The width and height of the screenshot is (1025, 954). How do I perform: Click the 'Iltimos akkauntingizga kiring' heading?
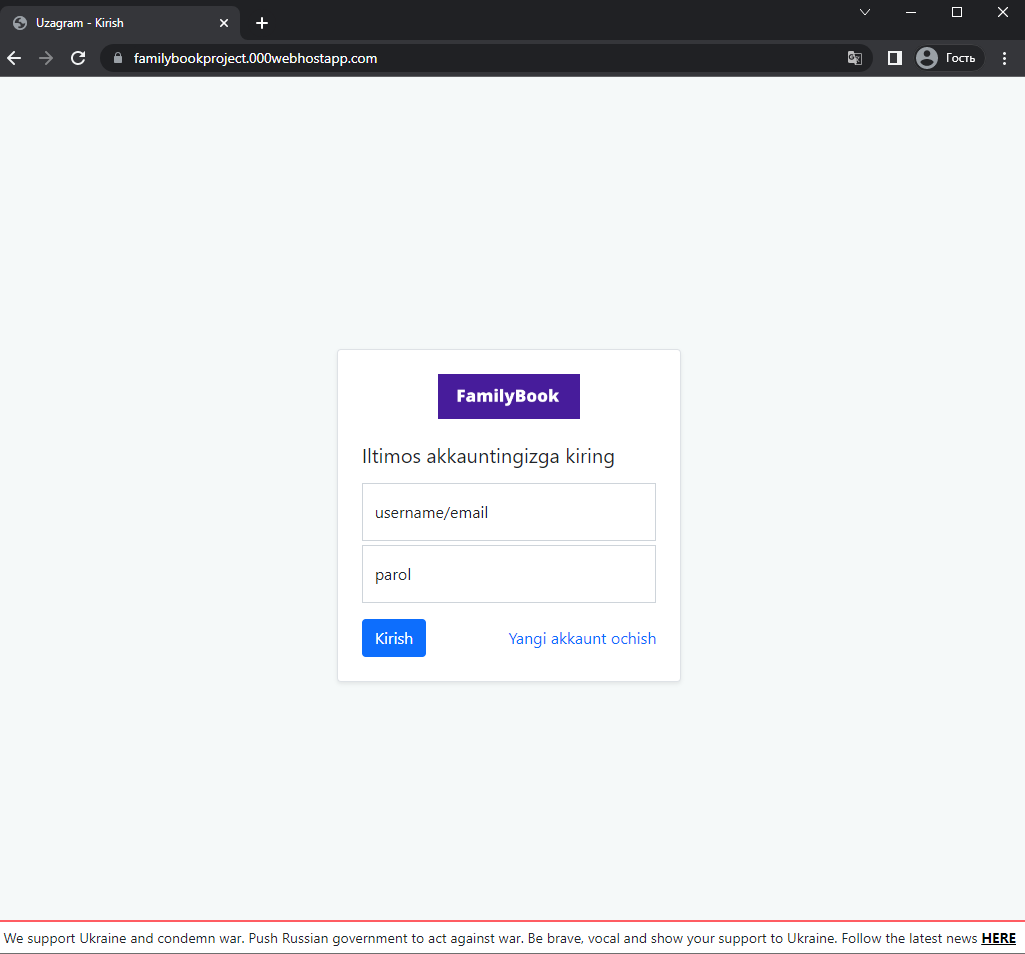[x=488, y=456]
